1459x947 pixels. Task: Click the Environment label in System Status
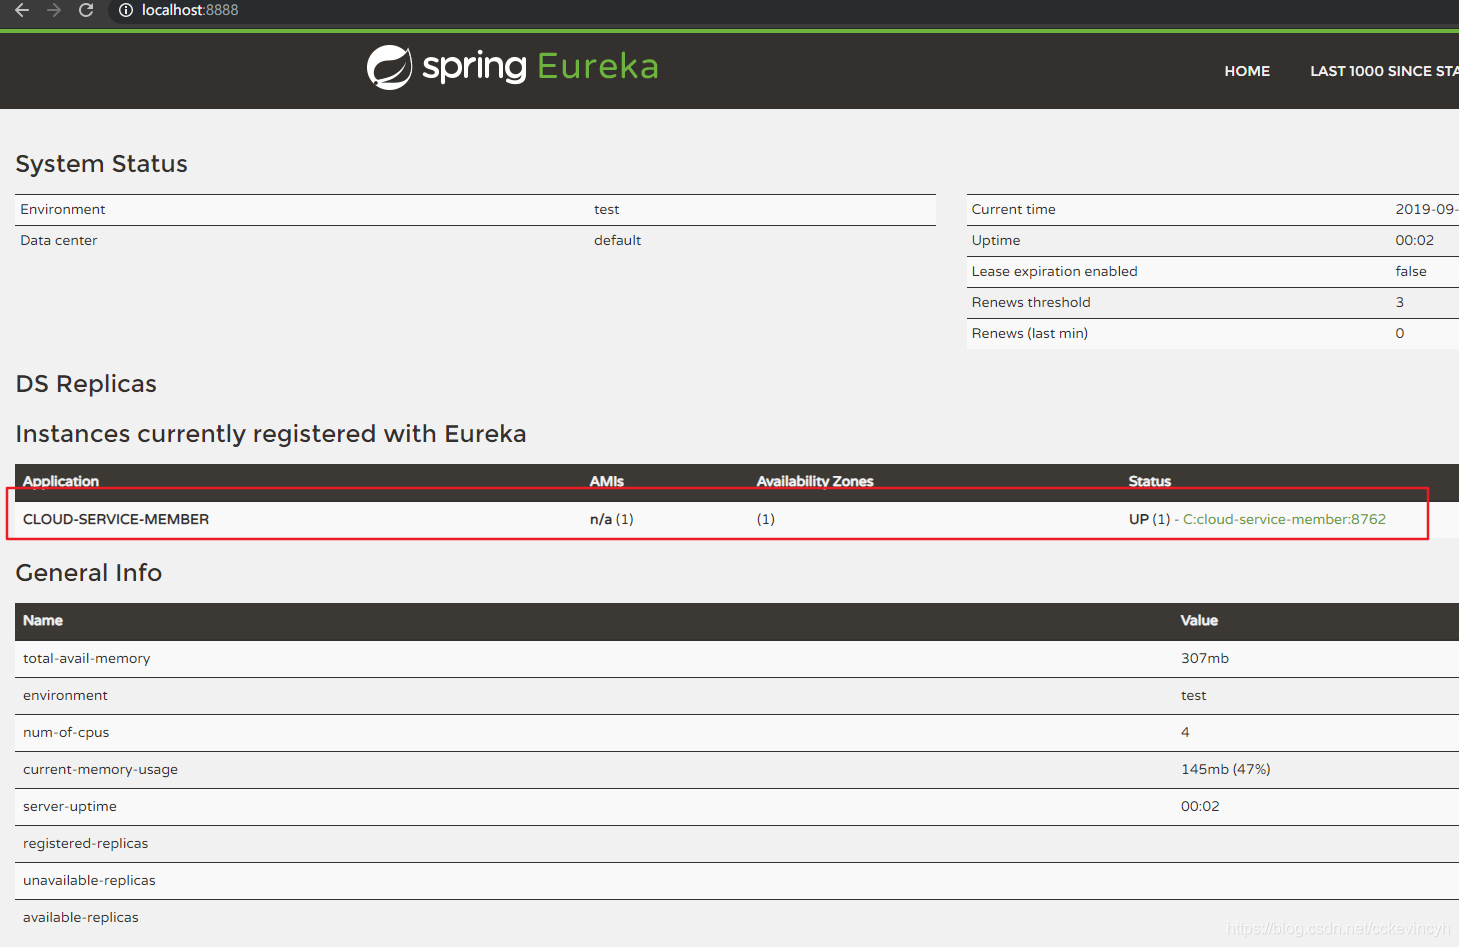63,209
